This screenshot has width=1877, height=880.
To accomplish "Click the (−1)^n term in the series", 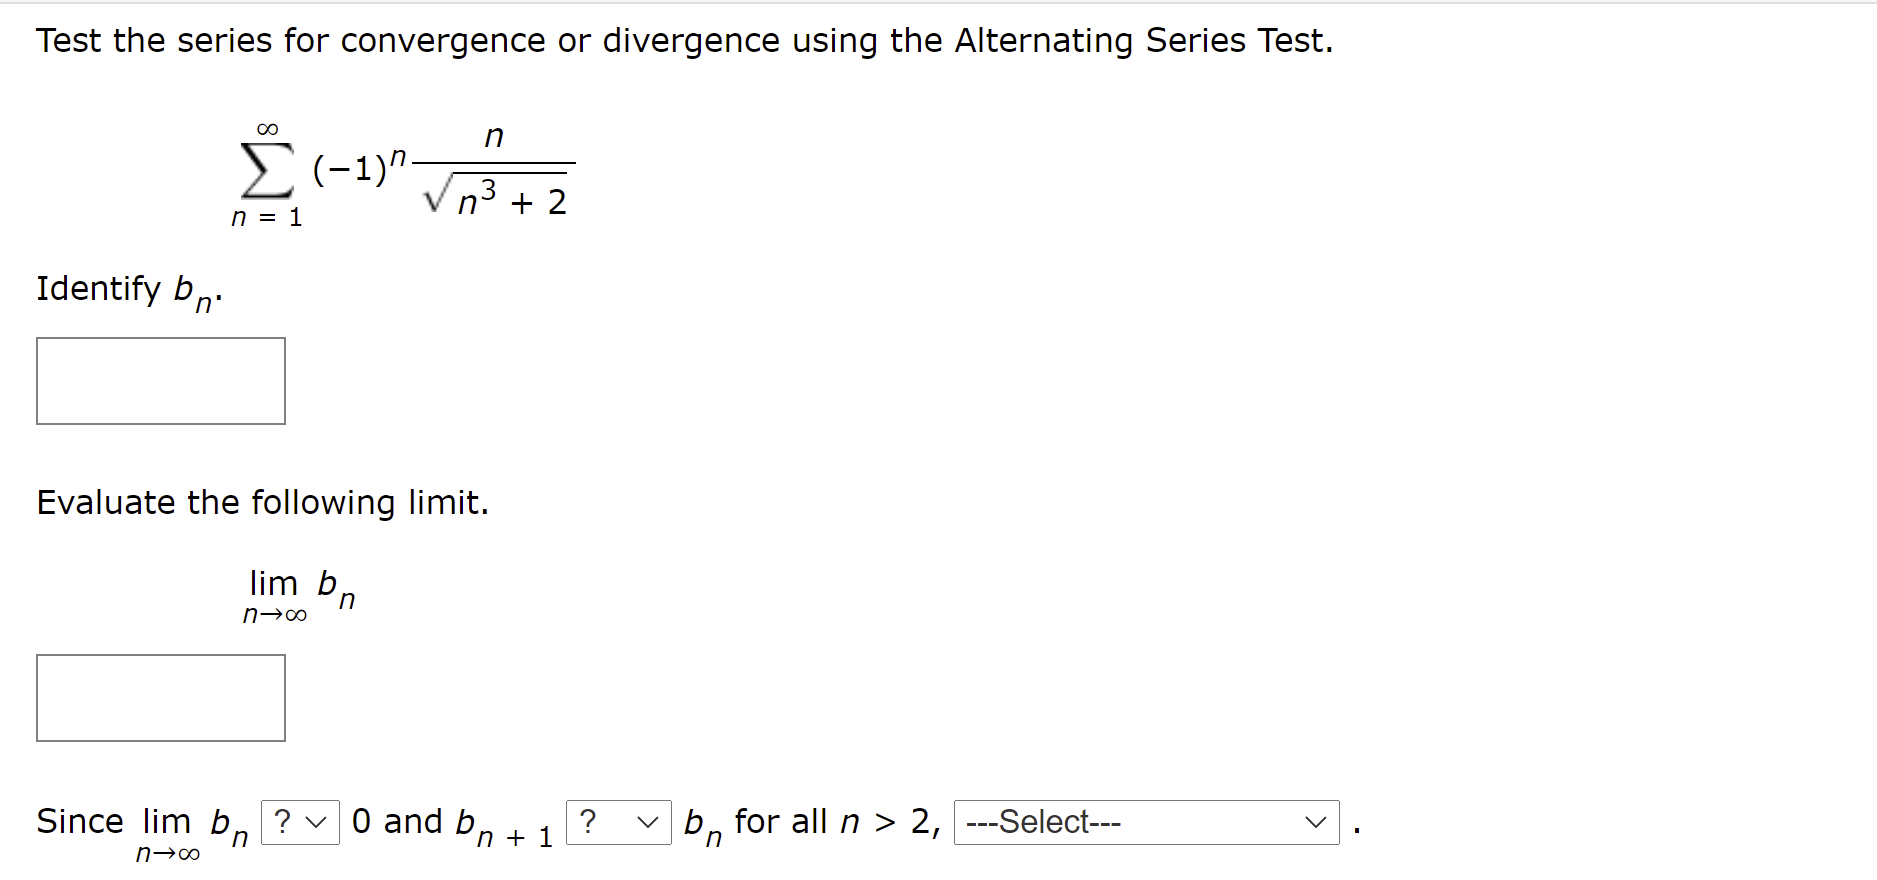I will pyautogui.click(x=359, y=167).
